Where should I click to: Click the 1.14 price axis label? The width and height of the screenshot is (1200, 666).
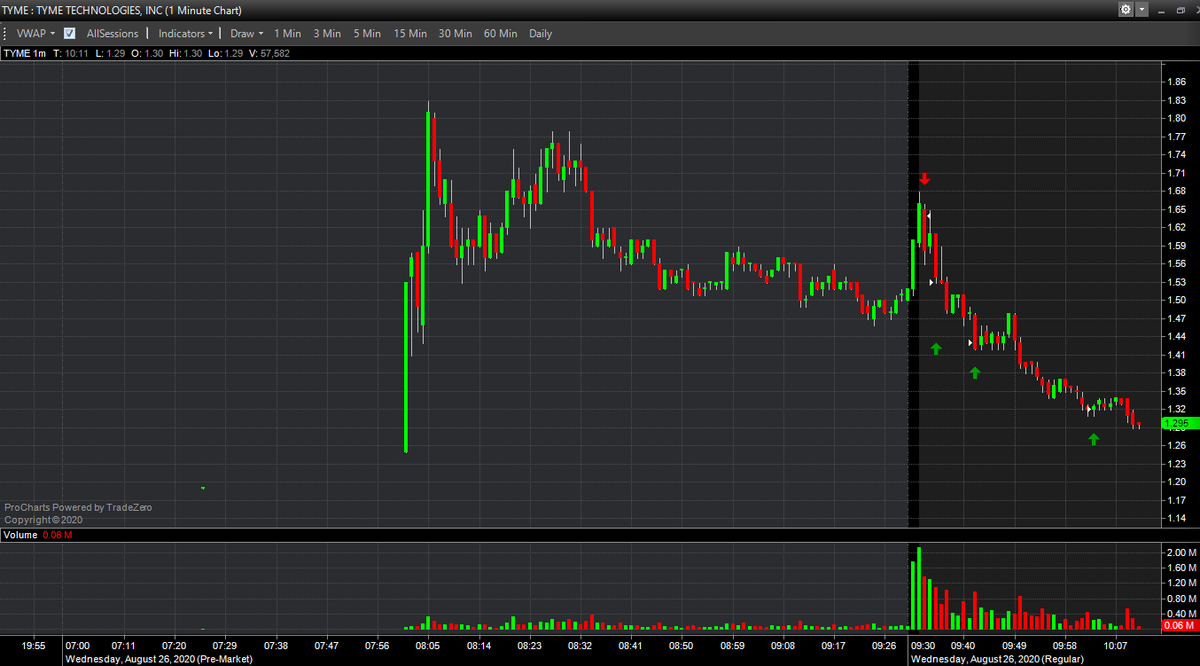1176,518
